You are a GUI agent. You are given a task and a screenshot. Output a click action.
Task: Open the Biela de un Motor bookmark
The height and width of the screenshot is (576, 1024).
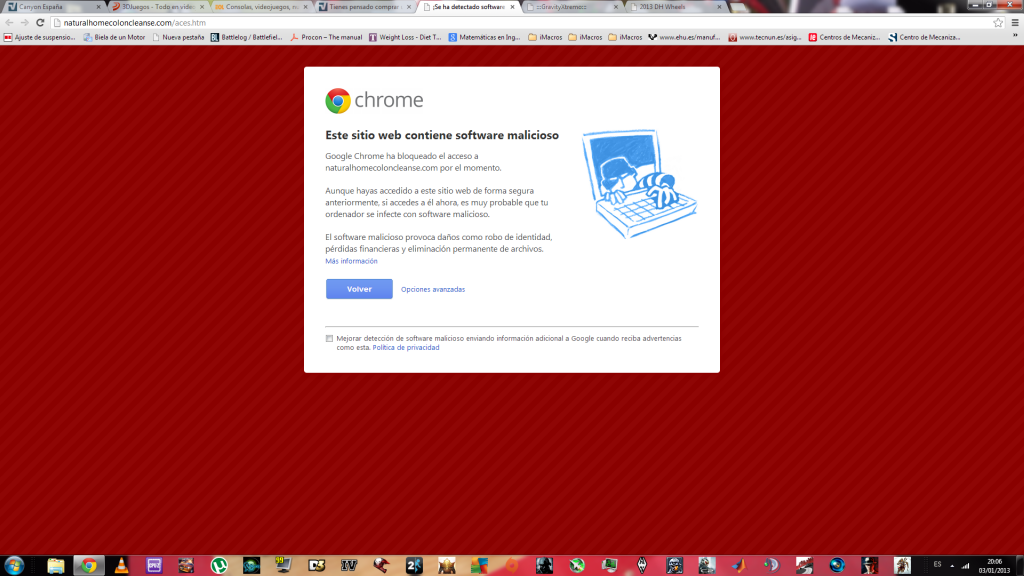pyautogui.click(x=114, y=37)
